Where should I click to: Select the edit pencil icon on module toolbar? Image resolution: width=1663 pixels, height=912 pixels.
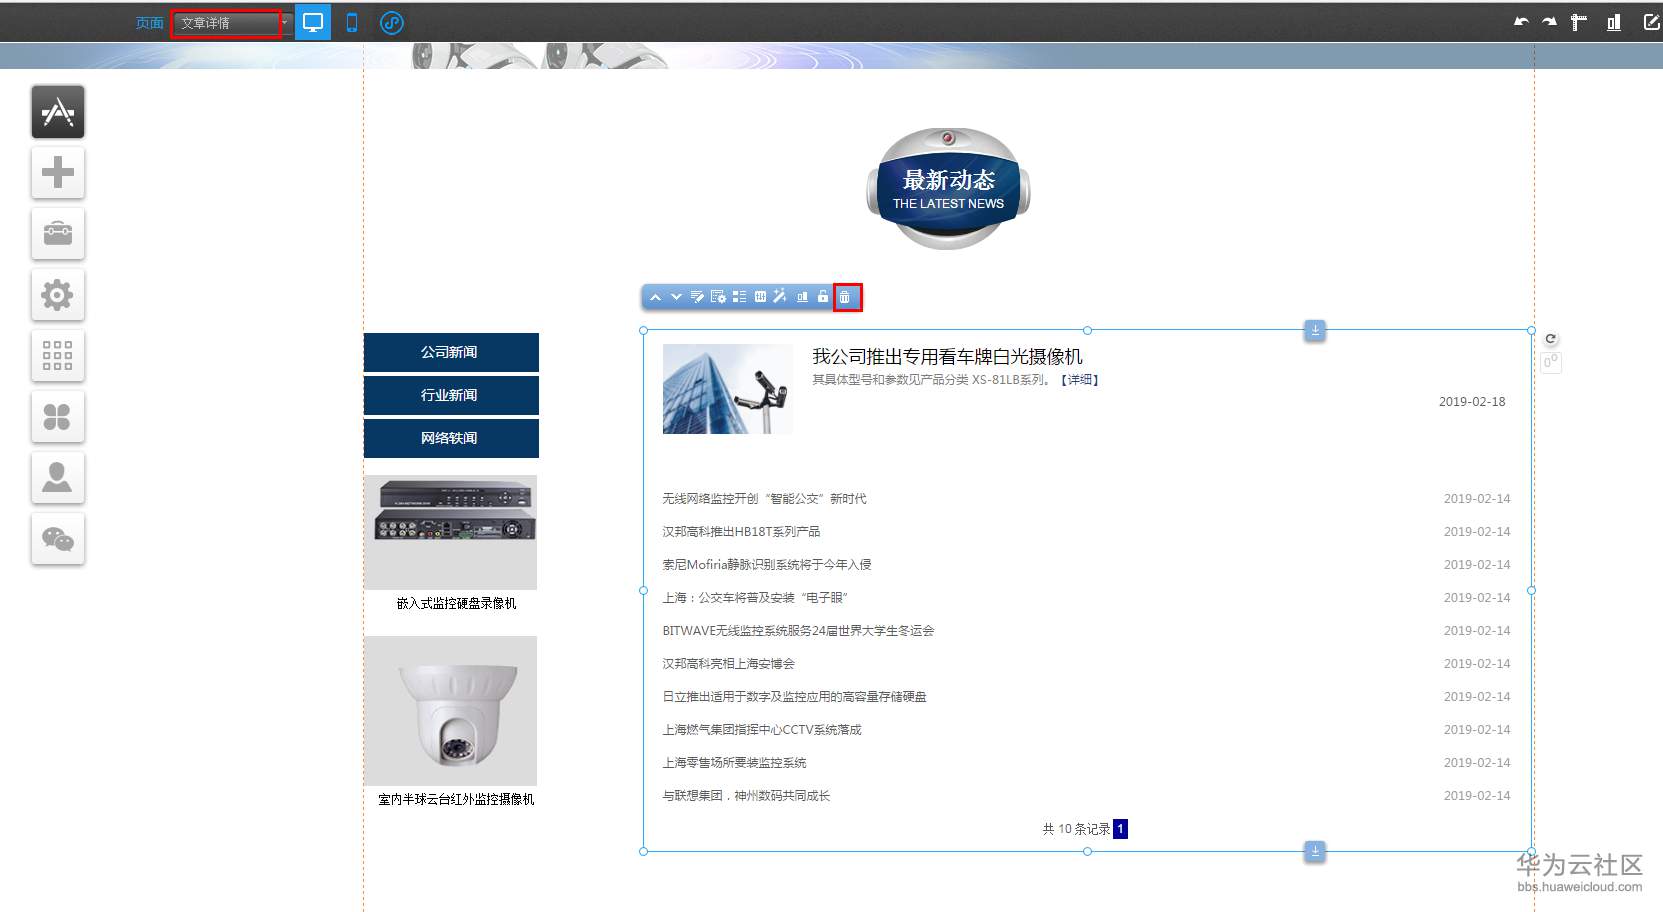(696, 296)
